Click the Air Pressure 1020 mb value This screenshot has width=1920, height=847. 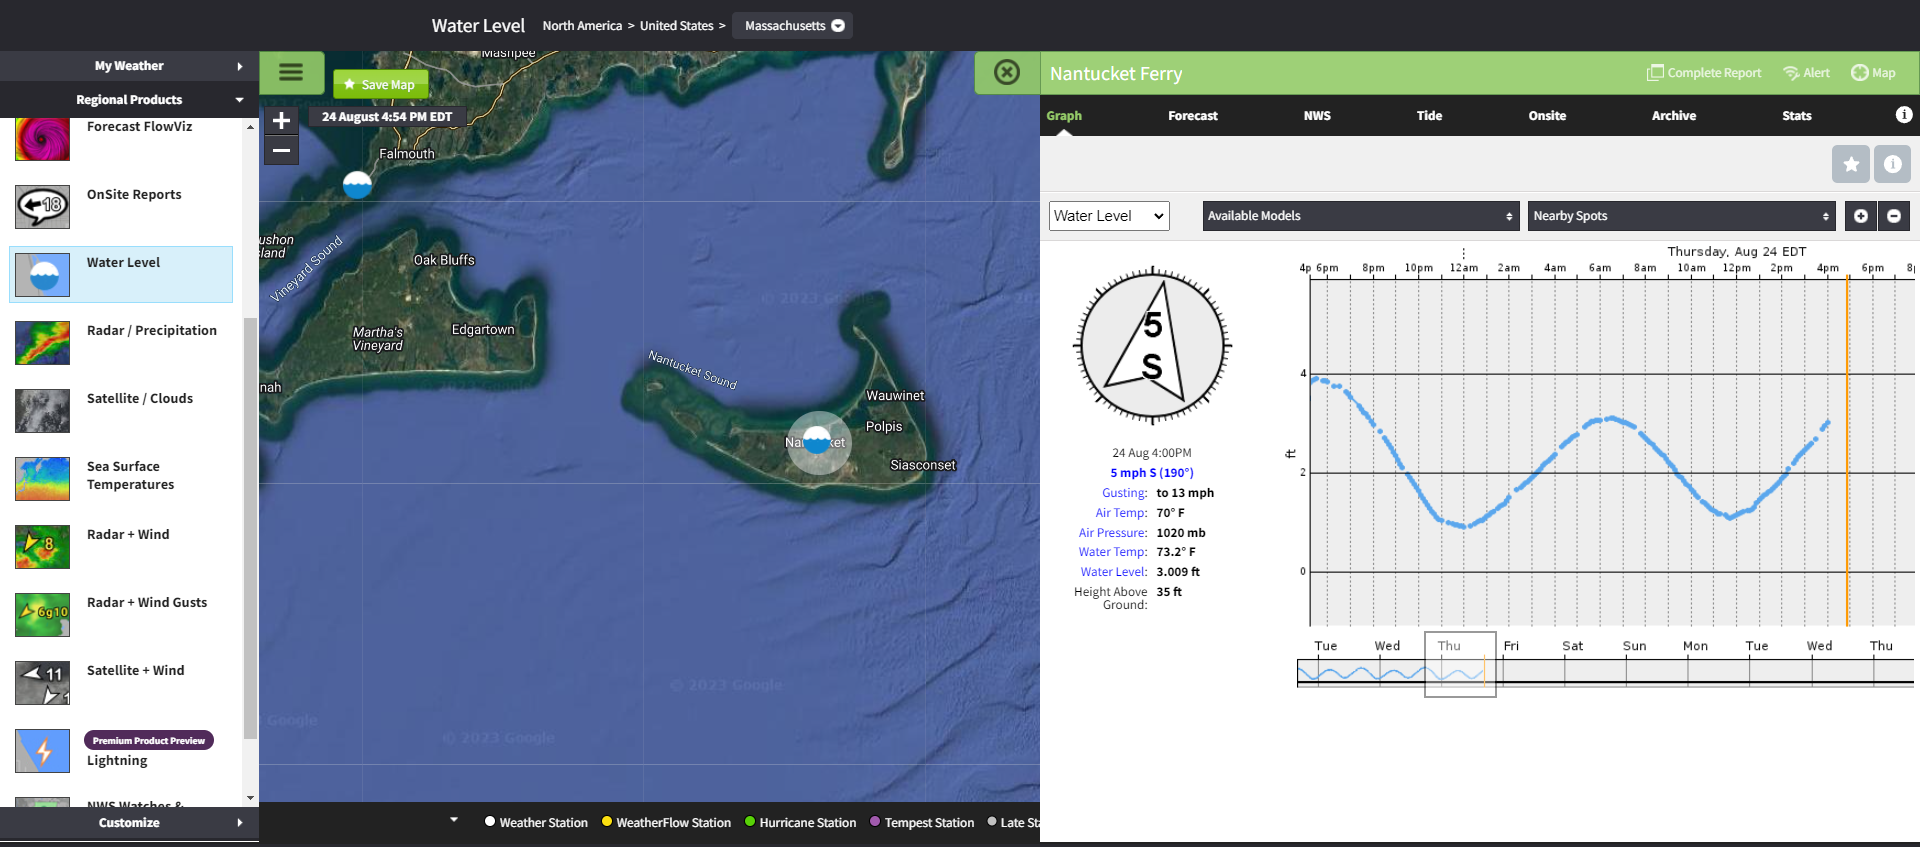tap(1181, 533)
